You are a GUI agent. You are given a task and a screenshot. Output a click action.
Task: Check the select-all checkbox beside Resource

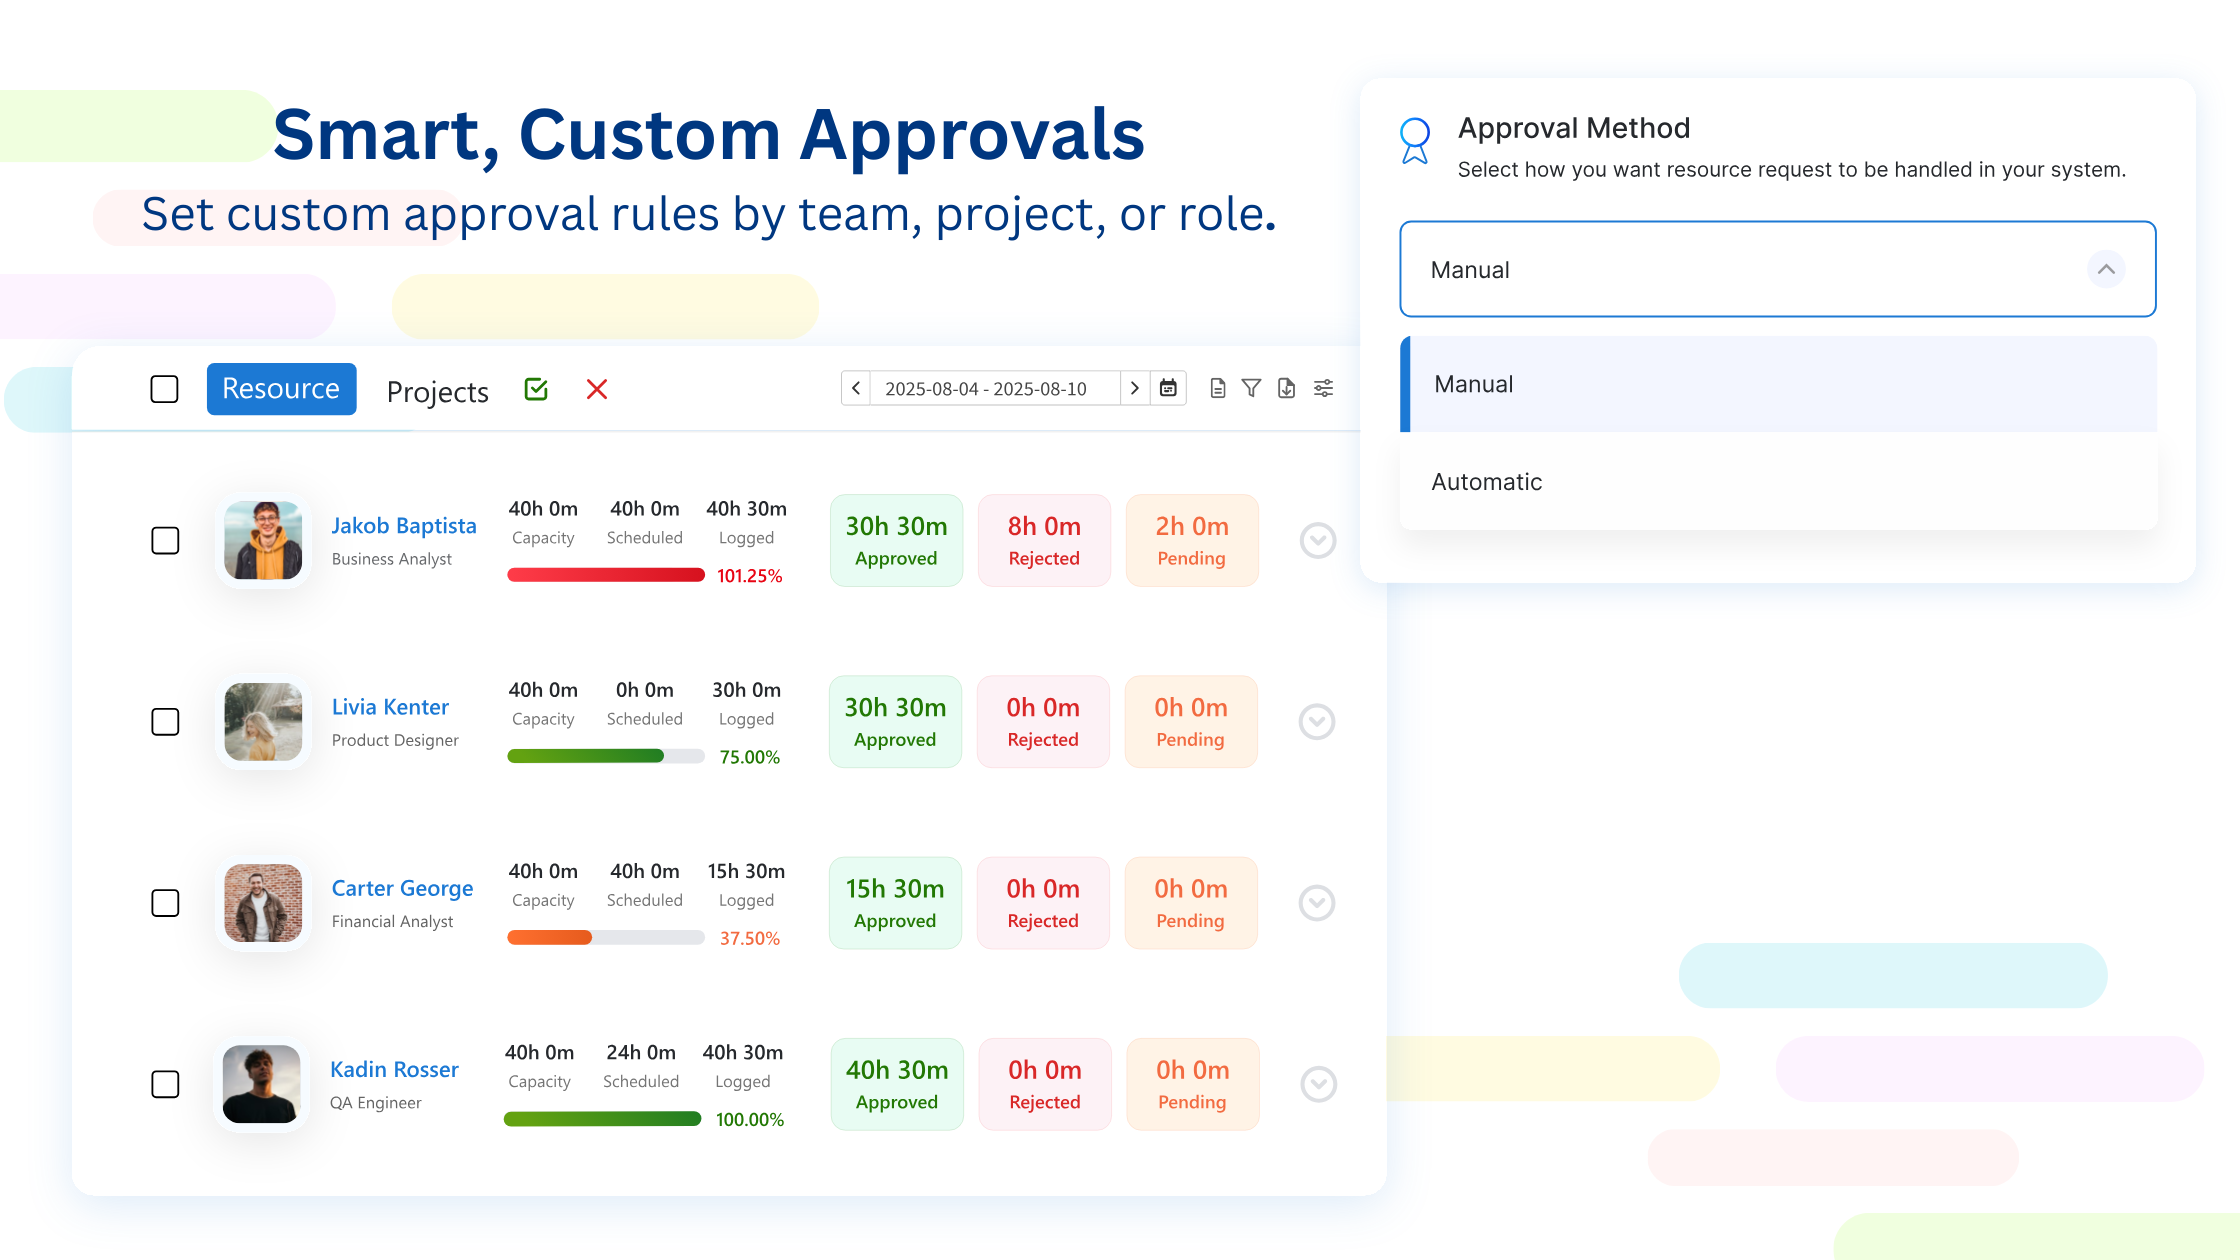pyautogui.click(x=164, y=389)
